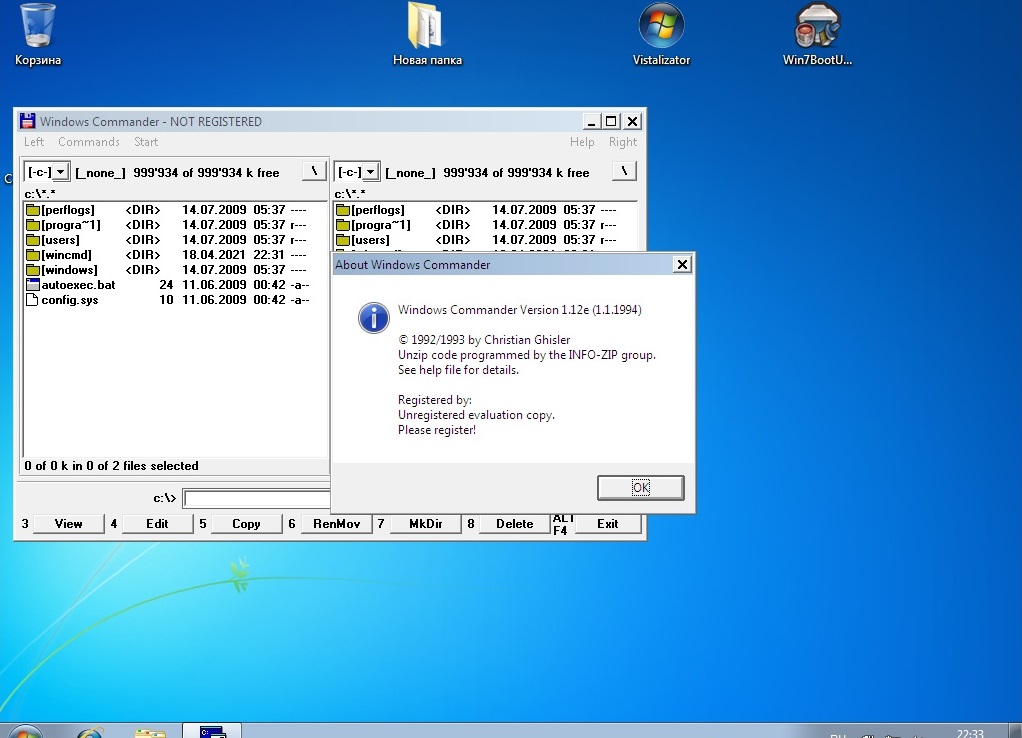This screenshot has height=738, width=1022.
Task: Select the progra~1 folder icon in left panel
Action: tap(33, 225)
